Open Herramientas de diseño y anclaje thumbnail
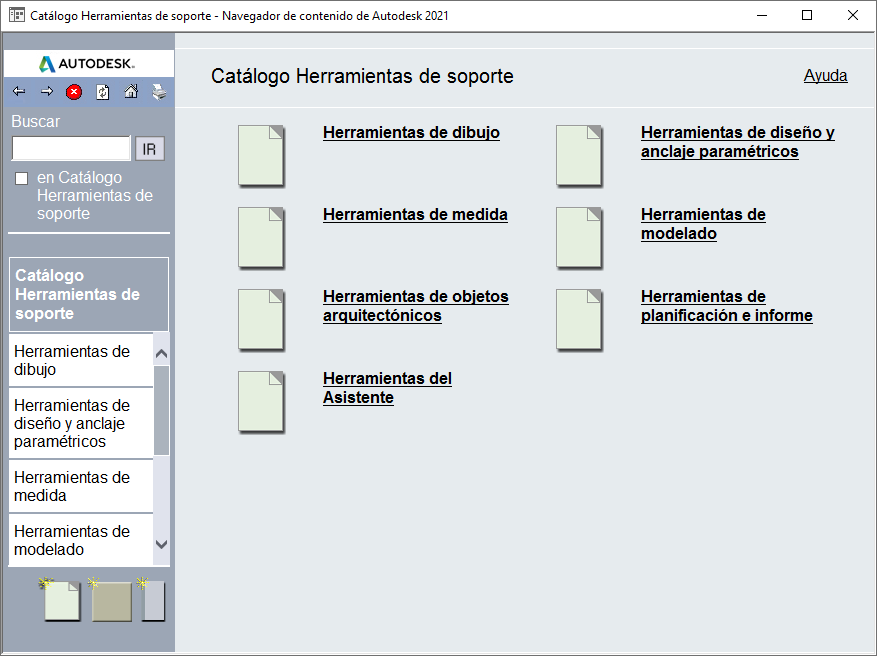This screenshot has height=656, width=877. tap(579, 156)
